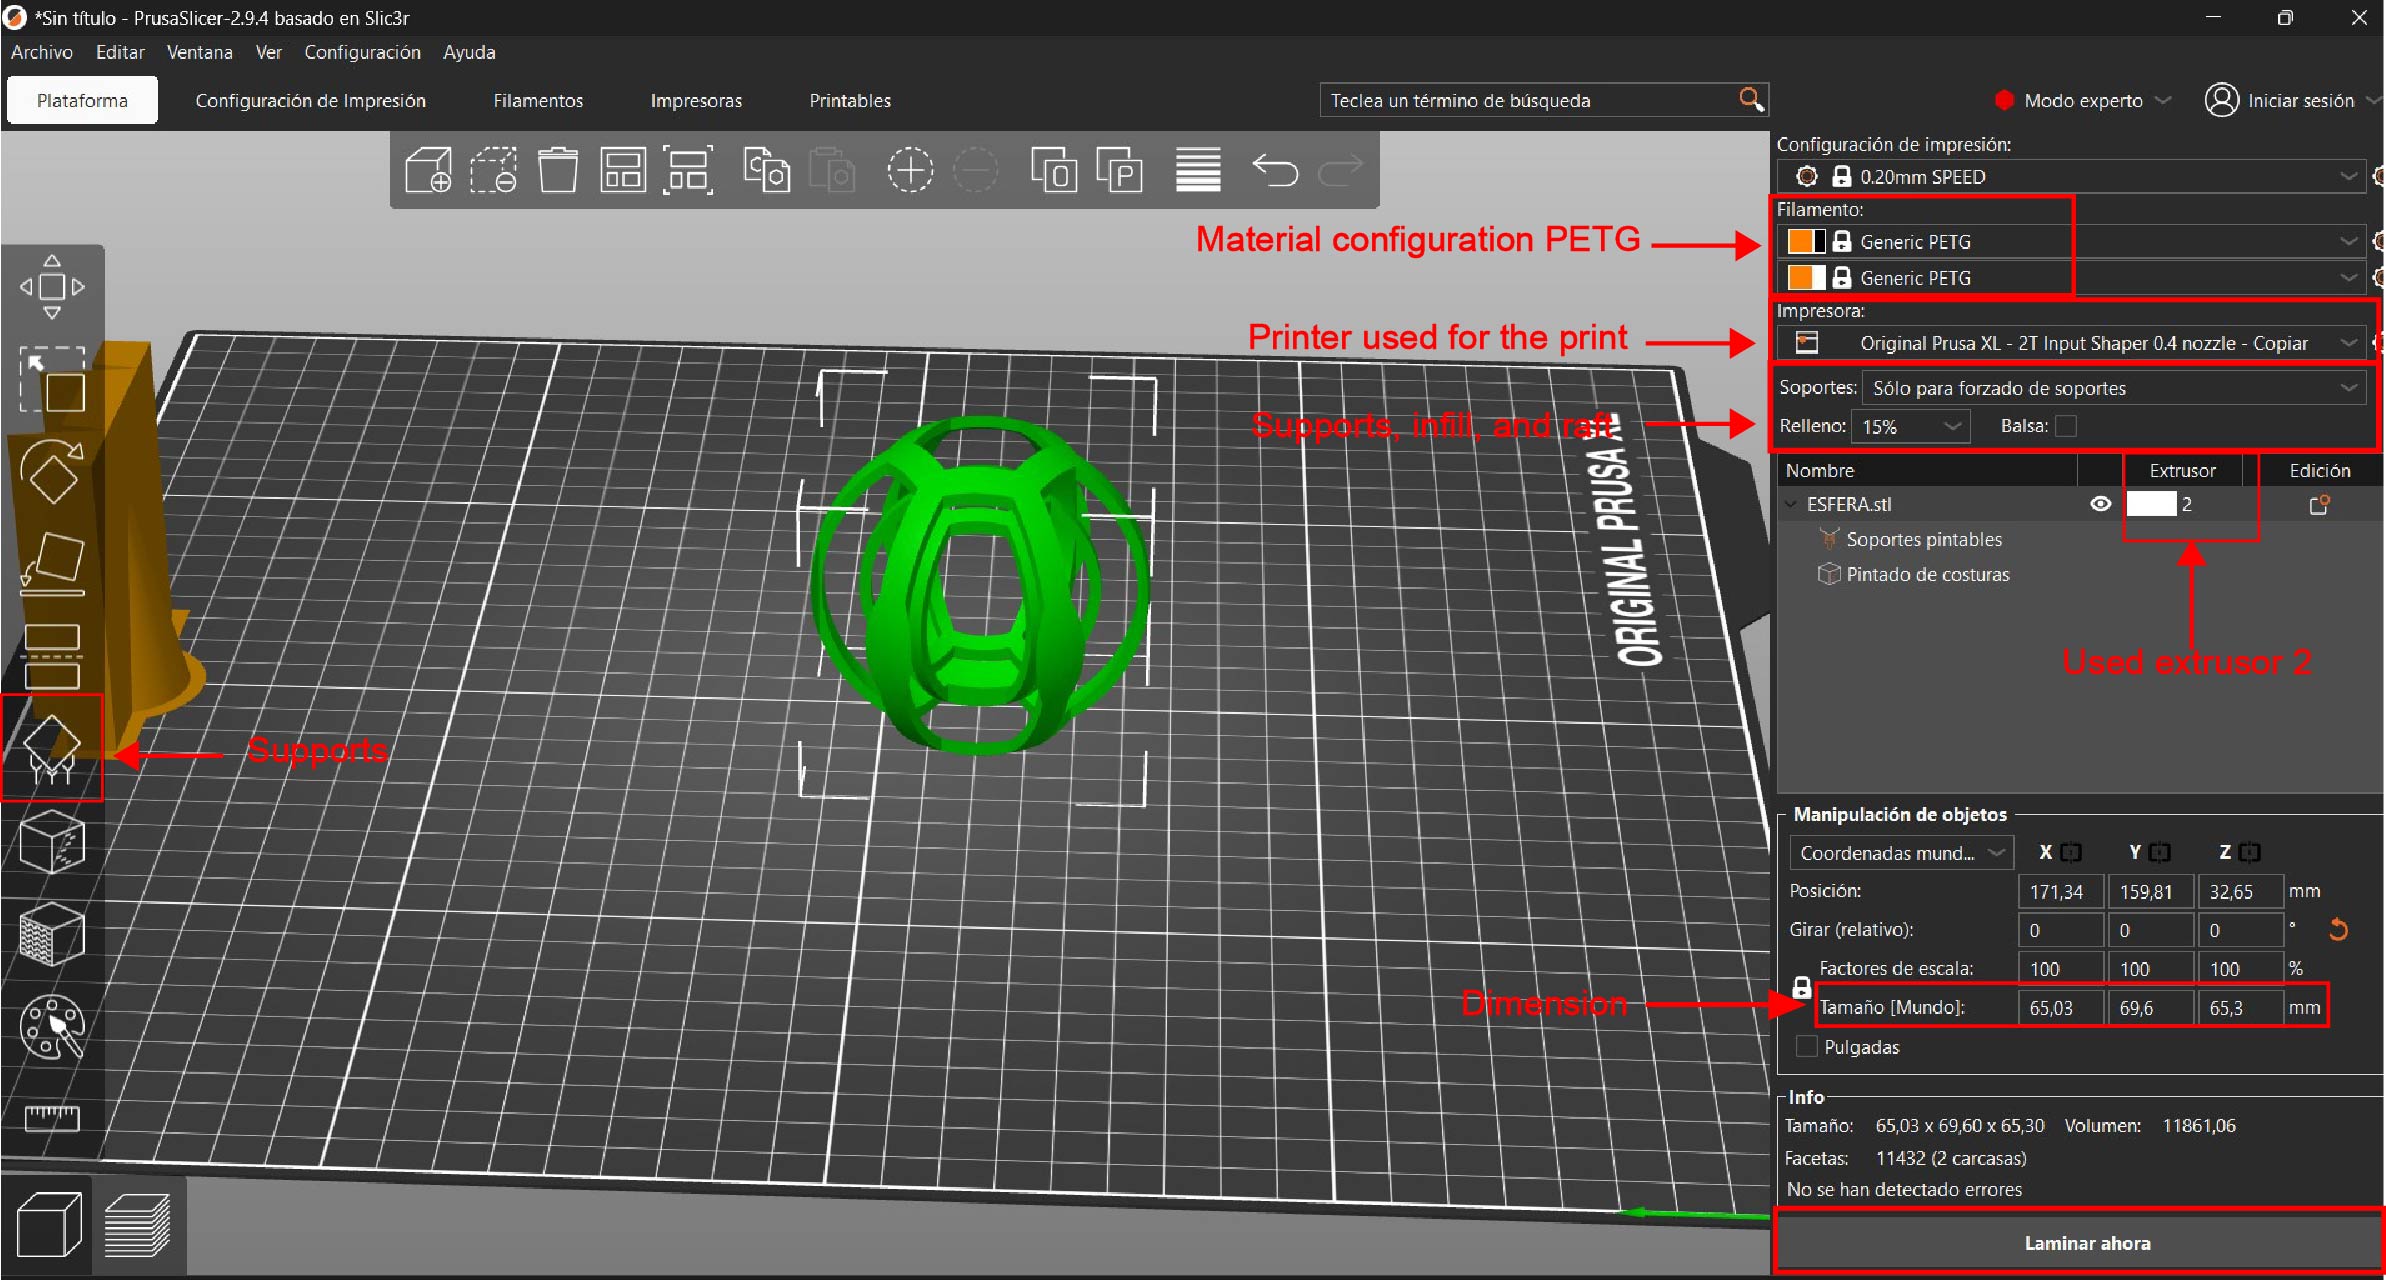Click the Delete trash can toolbar icon

(557, 170)
